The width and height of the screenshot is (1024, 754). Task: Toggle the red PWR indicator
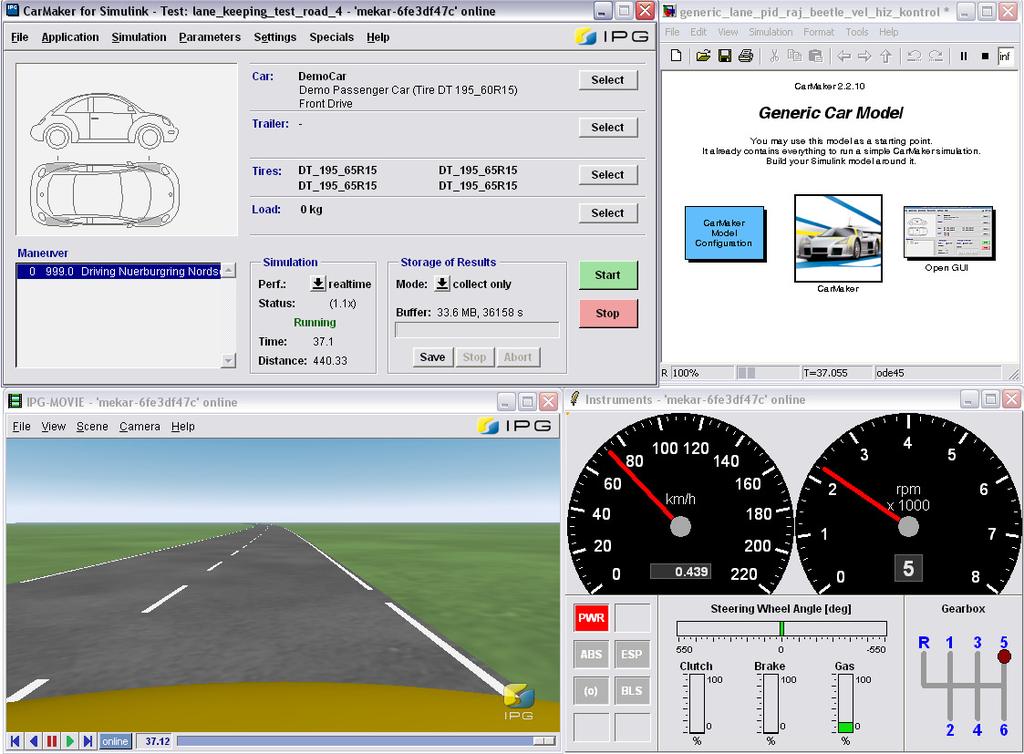click(591, 618)
